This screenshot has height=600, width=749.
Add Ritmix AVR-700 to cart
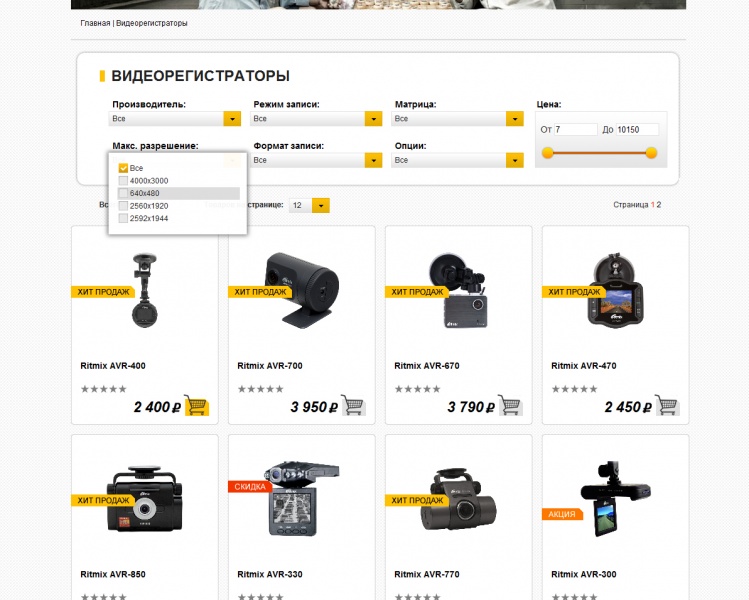(353, 405)
